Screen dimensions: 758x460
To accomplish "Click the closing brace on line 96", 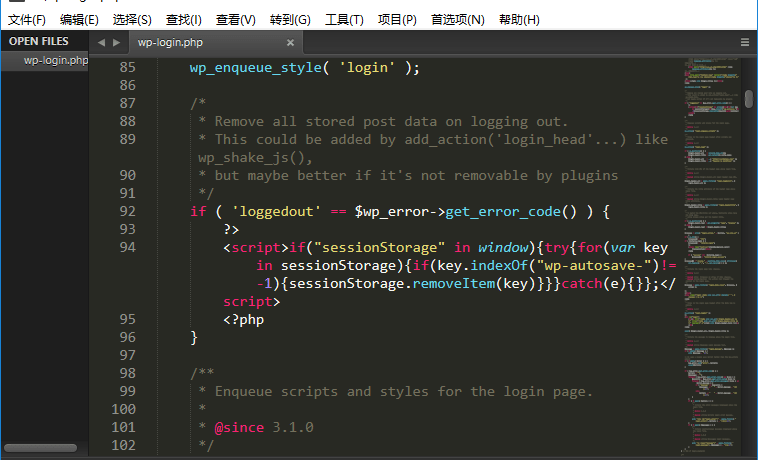I will click(x=194, y=337).
